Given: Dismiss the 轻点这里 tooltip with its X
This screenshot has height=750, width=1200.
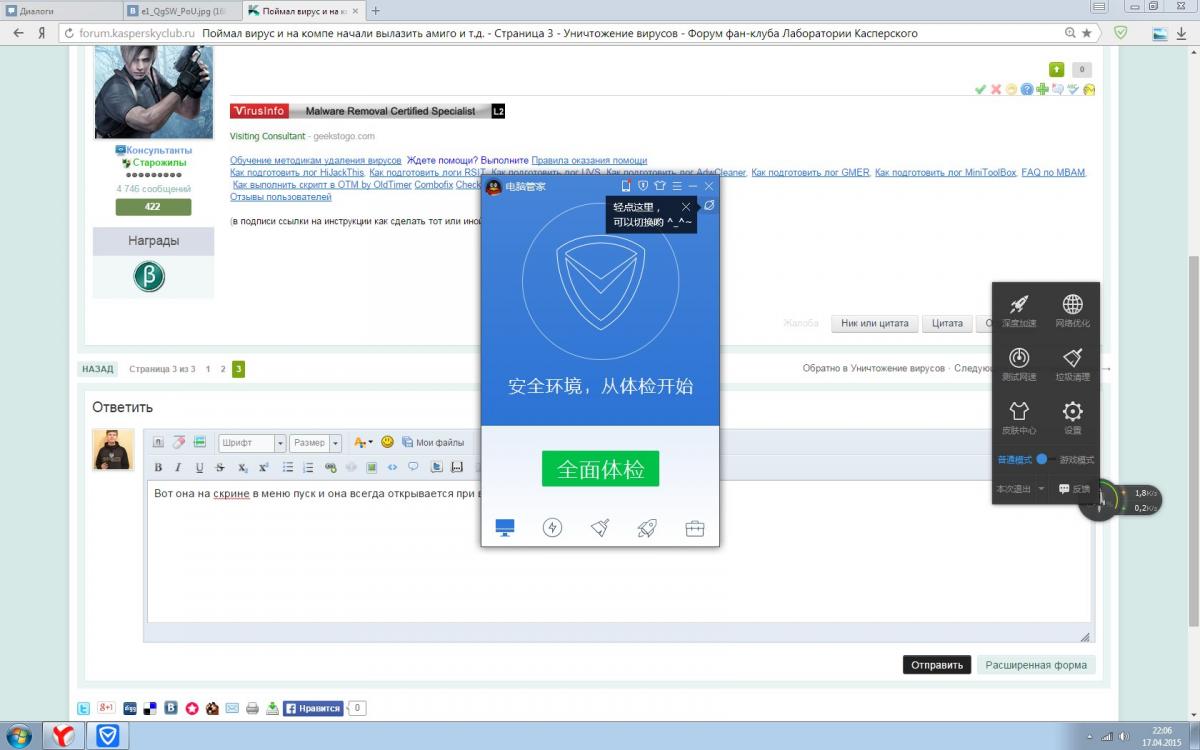Looking at the screenshot, I should point(686,207).
